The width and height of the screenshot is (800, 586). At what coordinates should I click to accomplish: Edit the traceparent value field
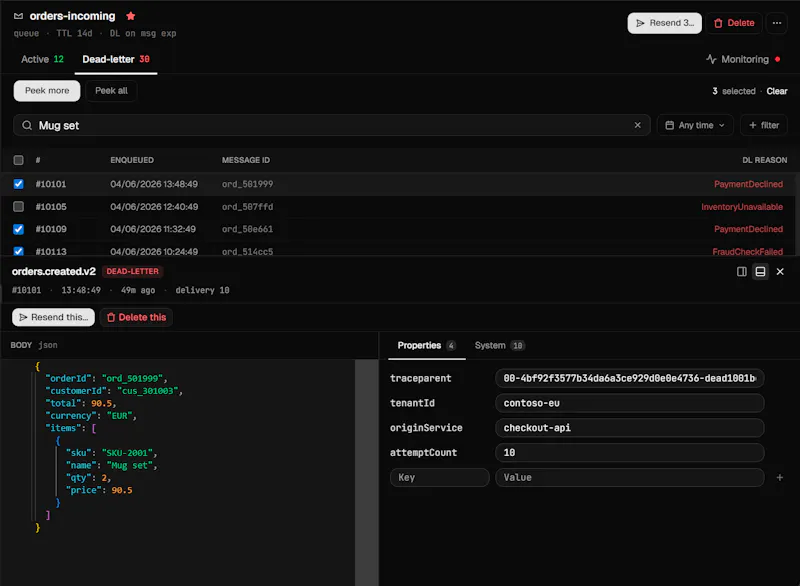click(629, 378)
